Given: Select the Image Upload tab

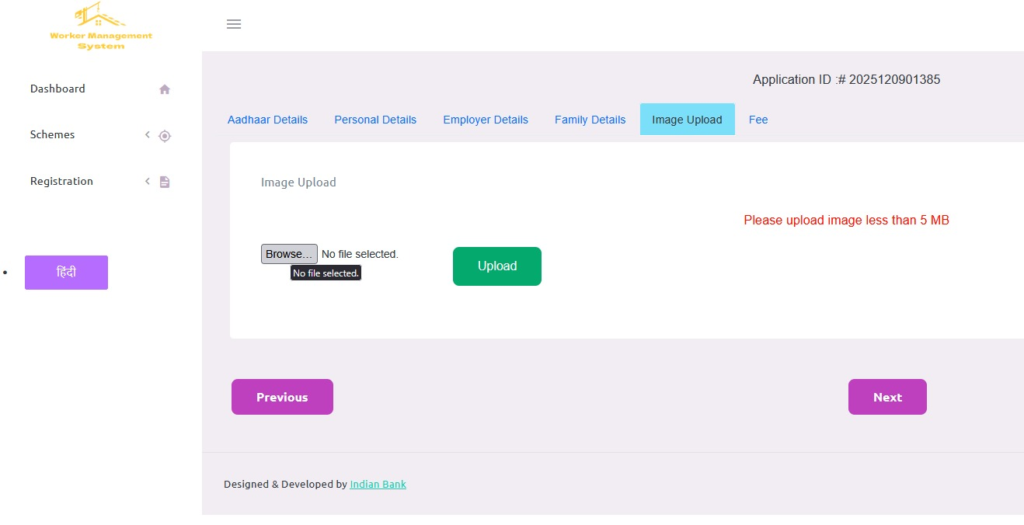Looking at the screenshot, I should (x=687, y=120).
